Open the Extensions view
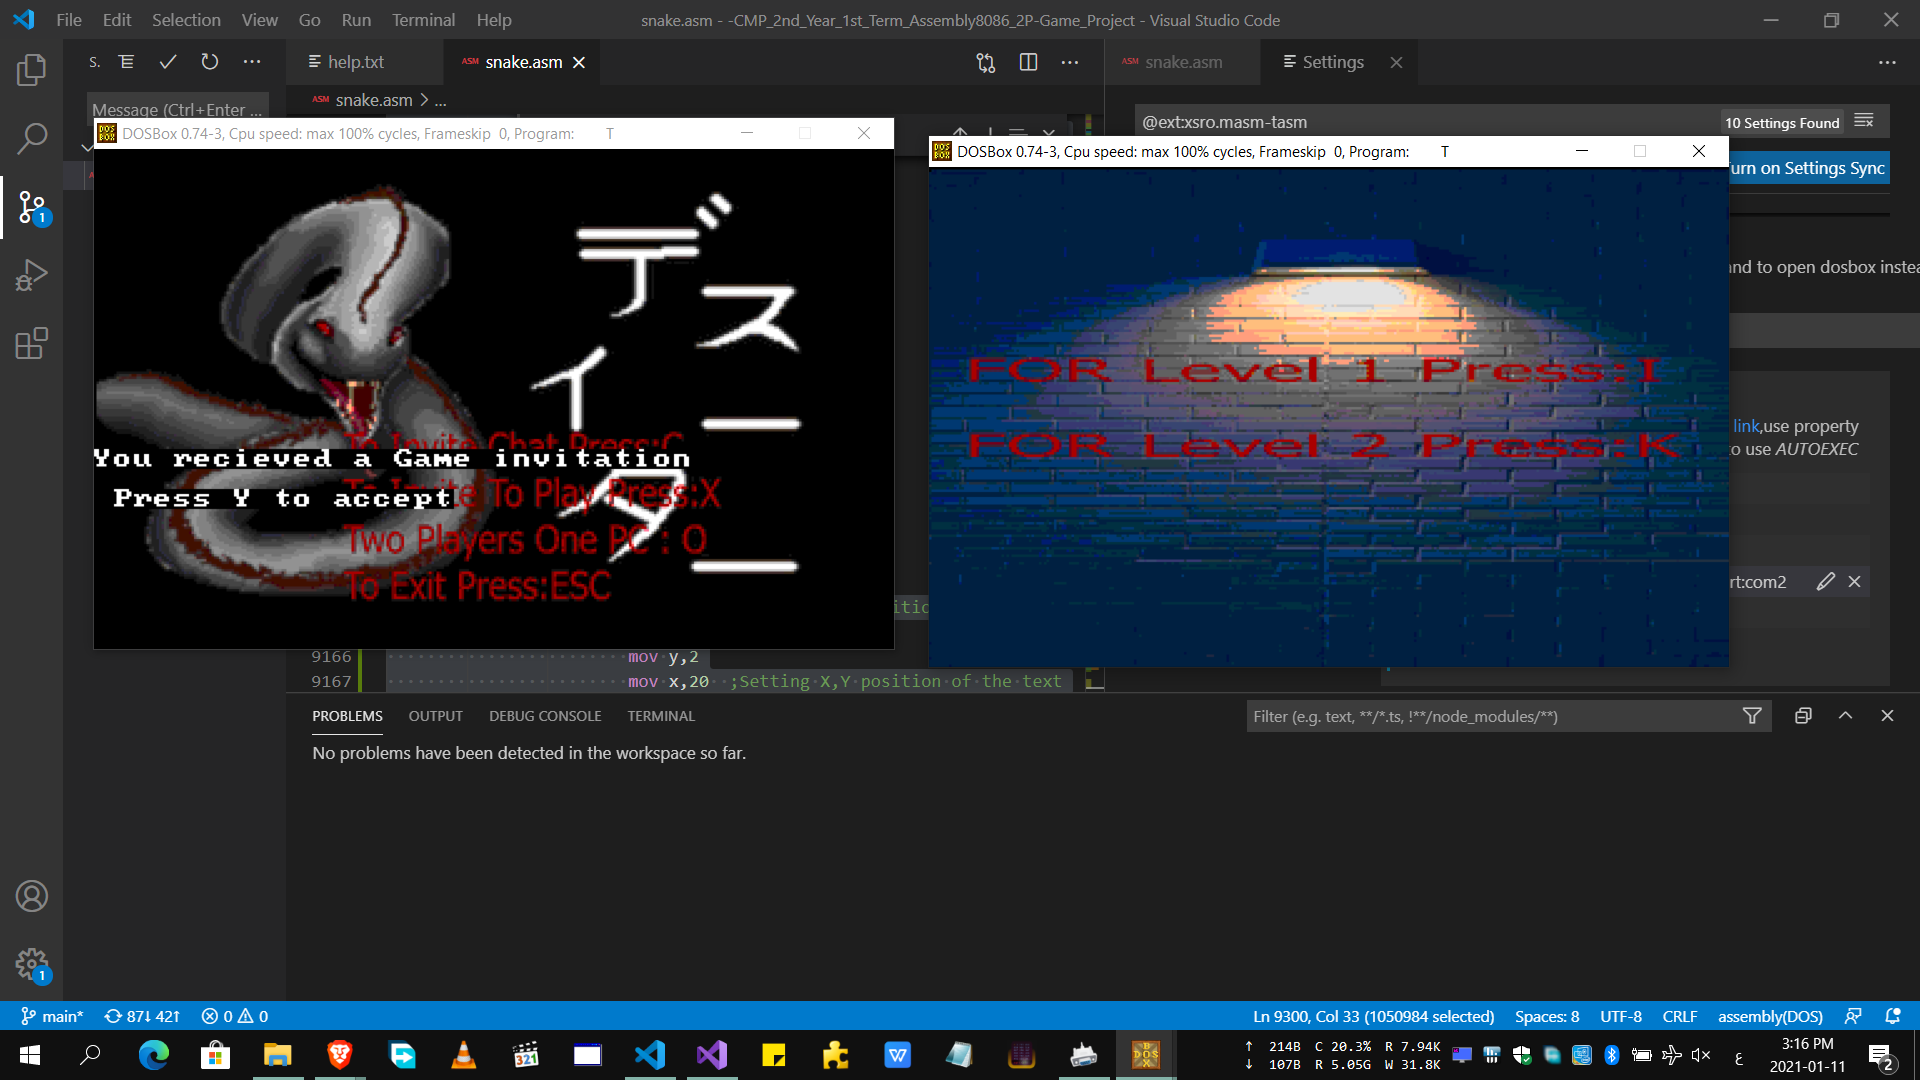 coord(31,343)
